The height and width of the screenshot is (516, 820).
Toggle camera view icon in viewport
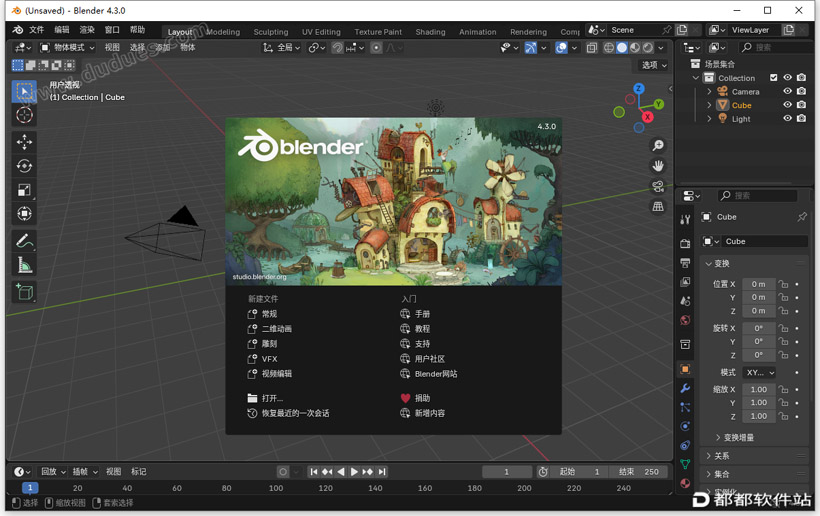point(658,186)
